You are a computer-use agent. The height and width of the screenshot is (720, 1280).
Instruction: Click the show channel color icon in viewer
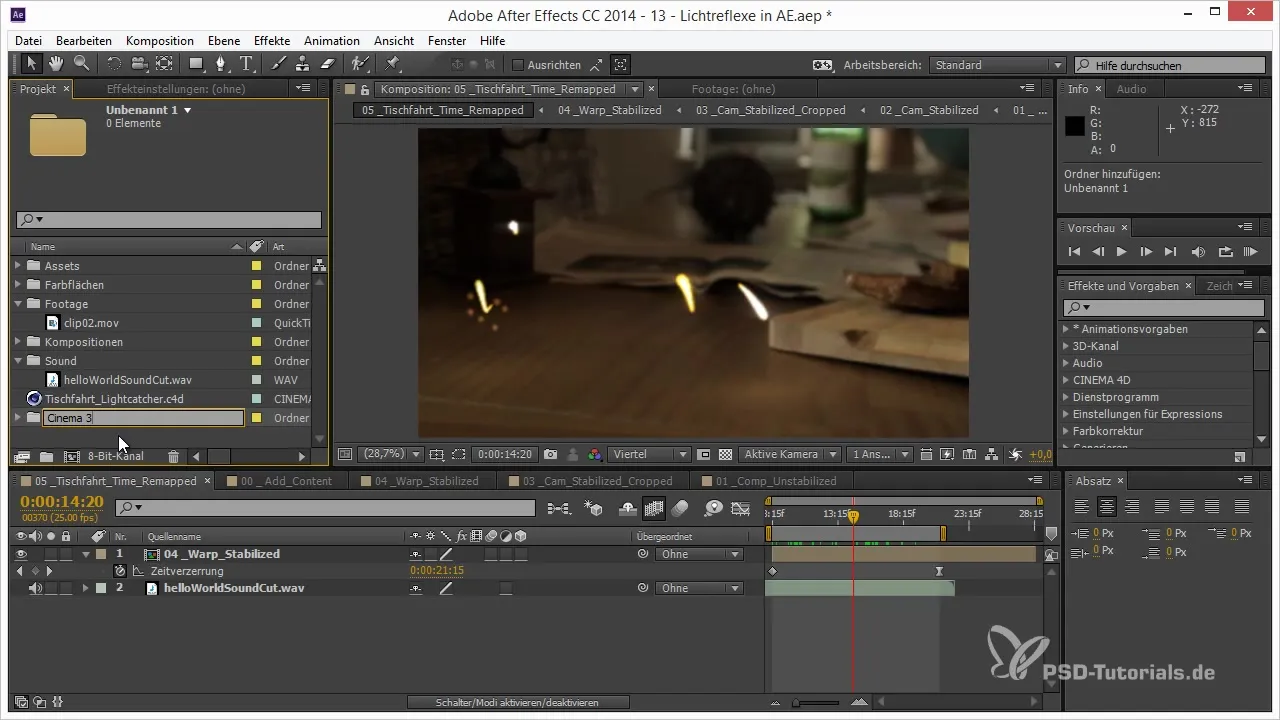click(595, 454)
